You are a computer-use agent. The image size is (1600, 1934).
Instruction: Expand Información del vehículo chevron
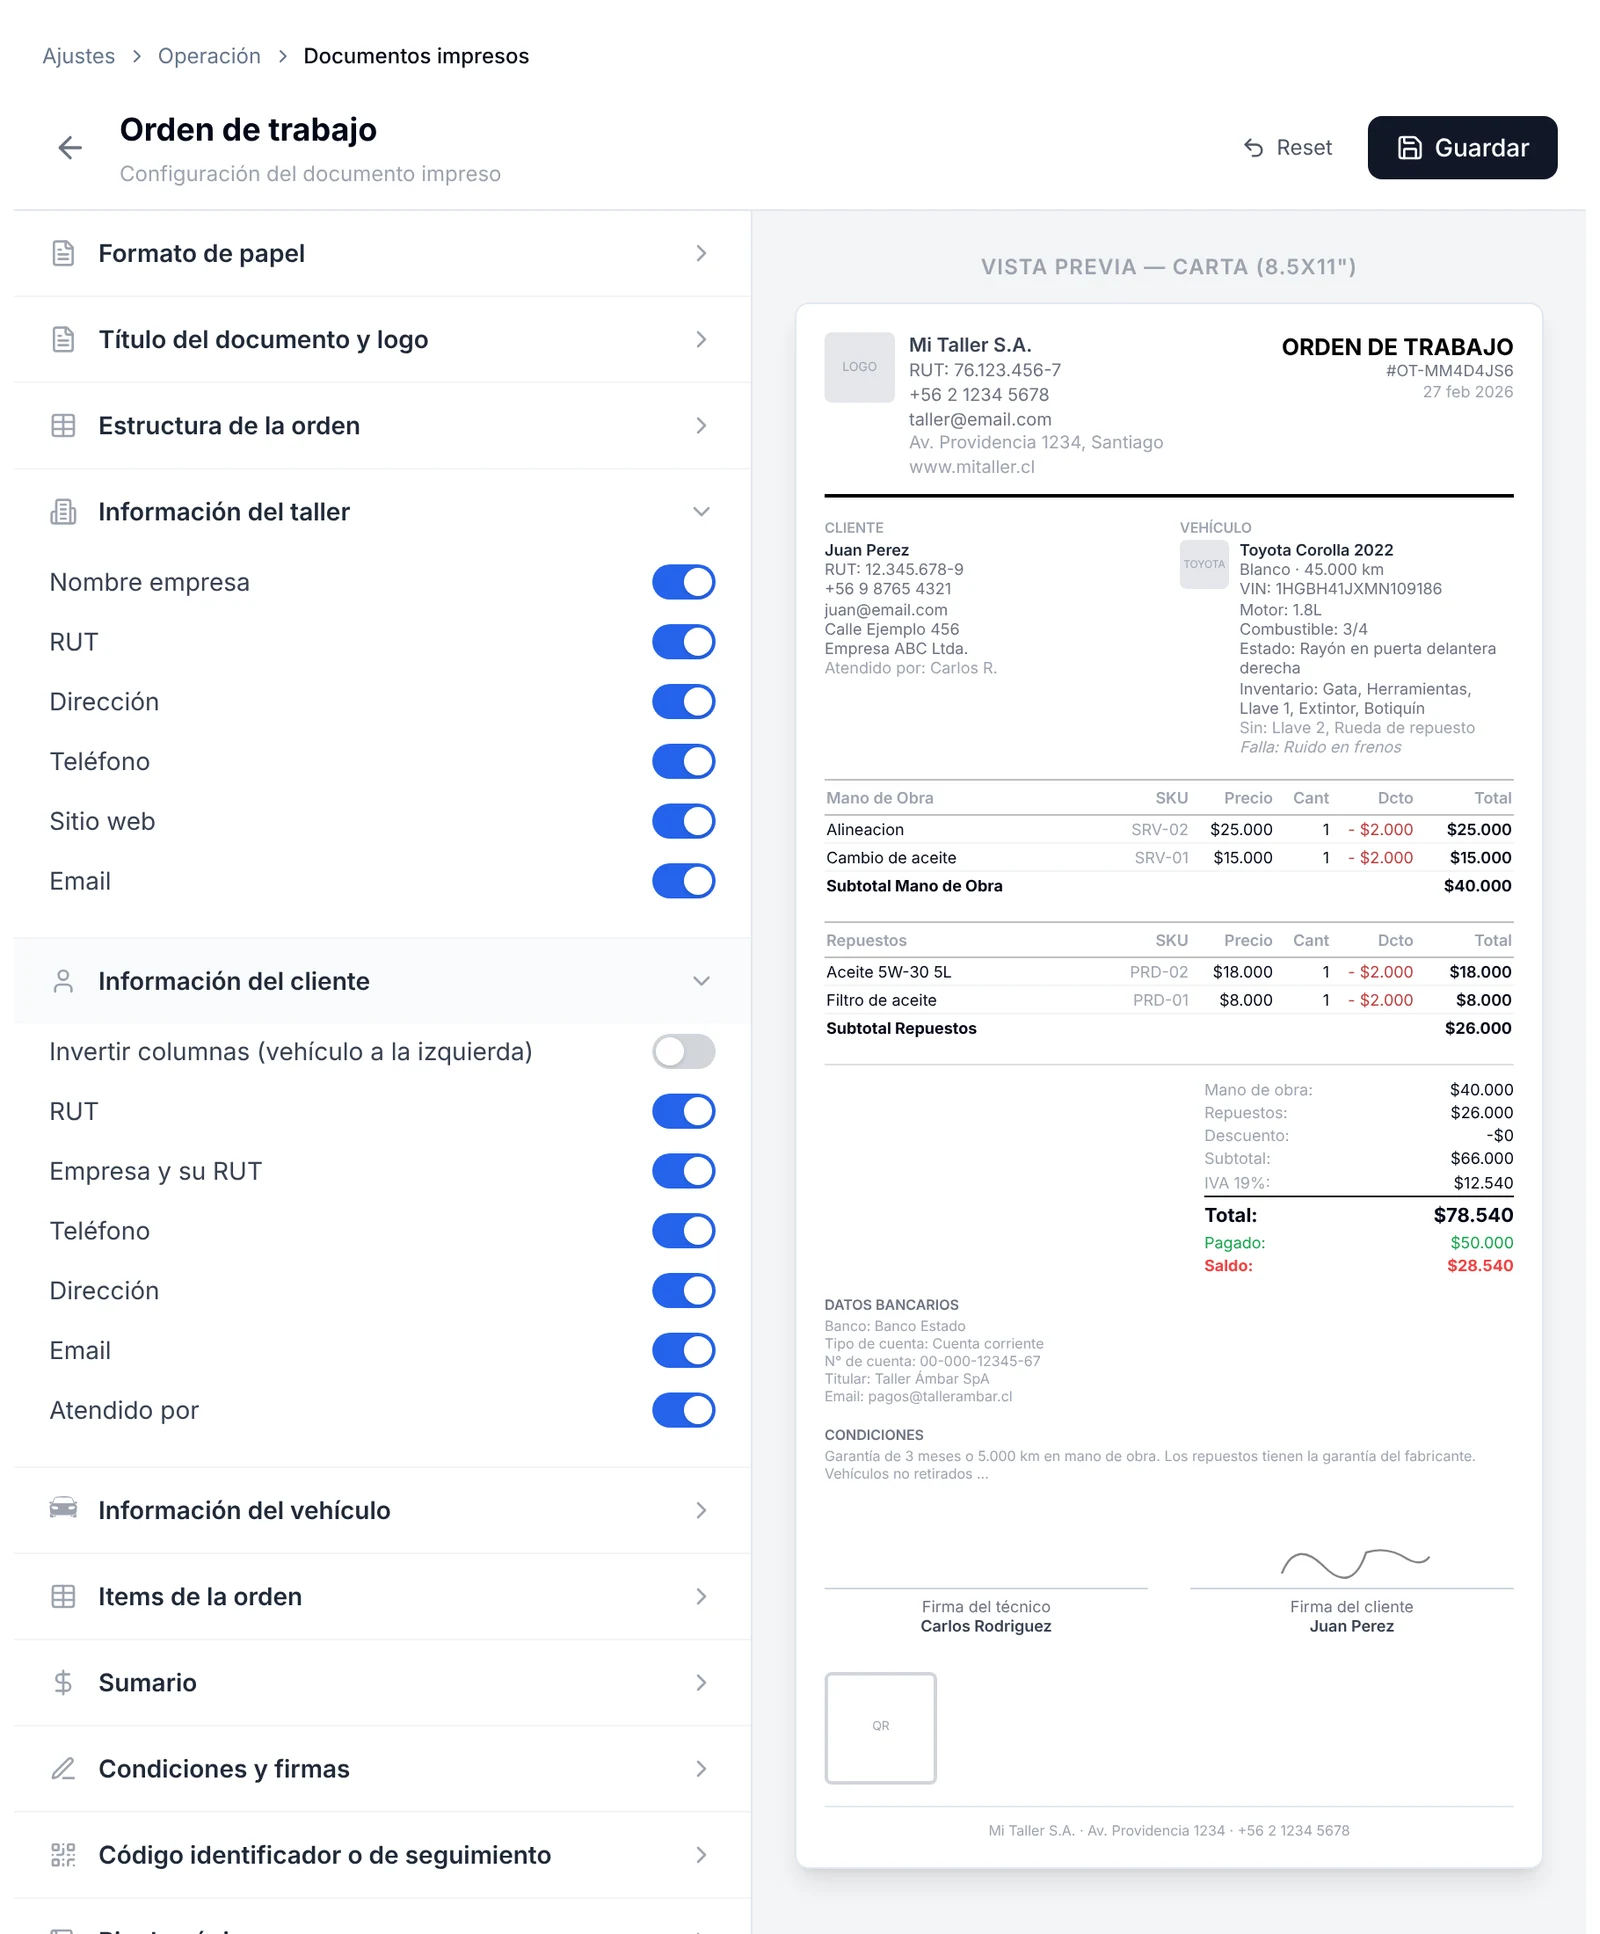pos(701,1510)
